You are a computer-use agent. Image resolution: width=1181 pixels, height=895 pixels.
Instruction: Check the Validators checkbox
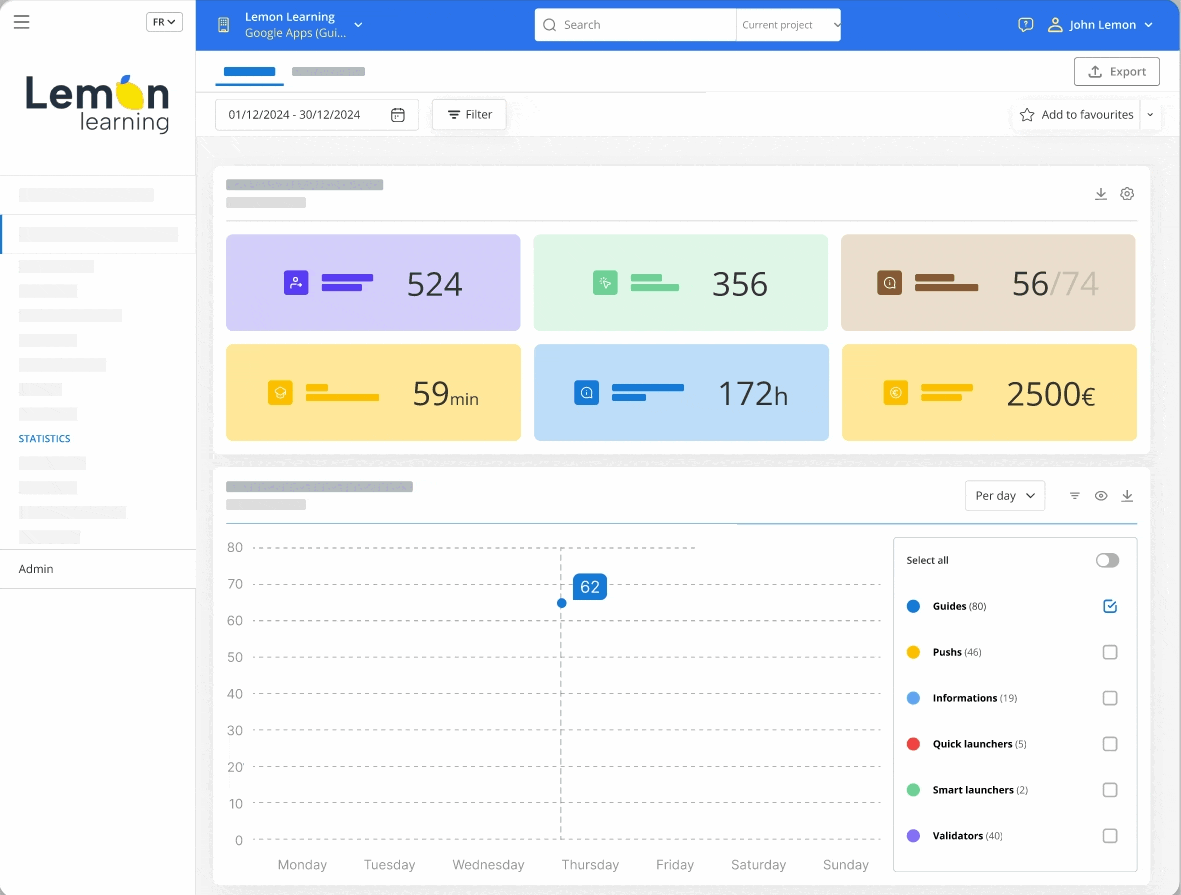[x=1109, y=836]
